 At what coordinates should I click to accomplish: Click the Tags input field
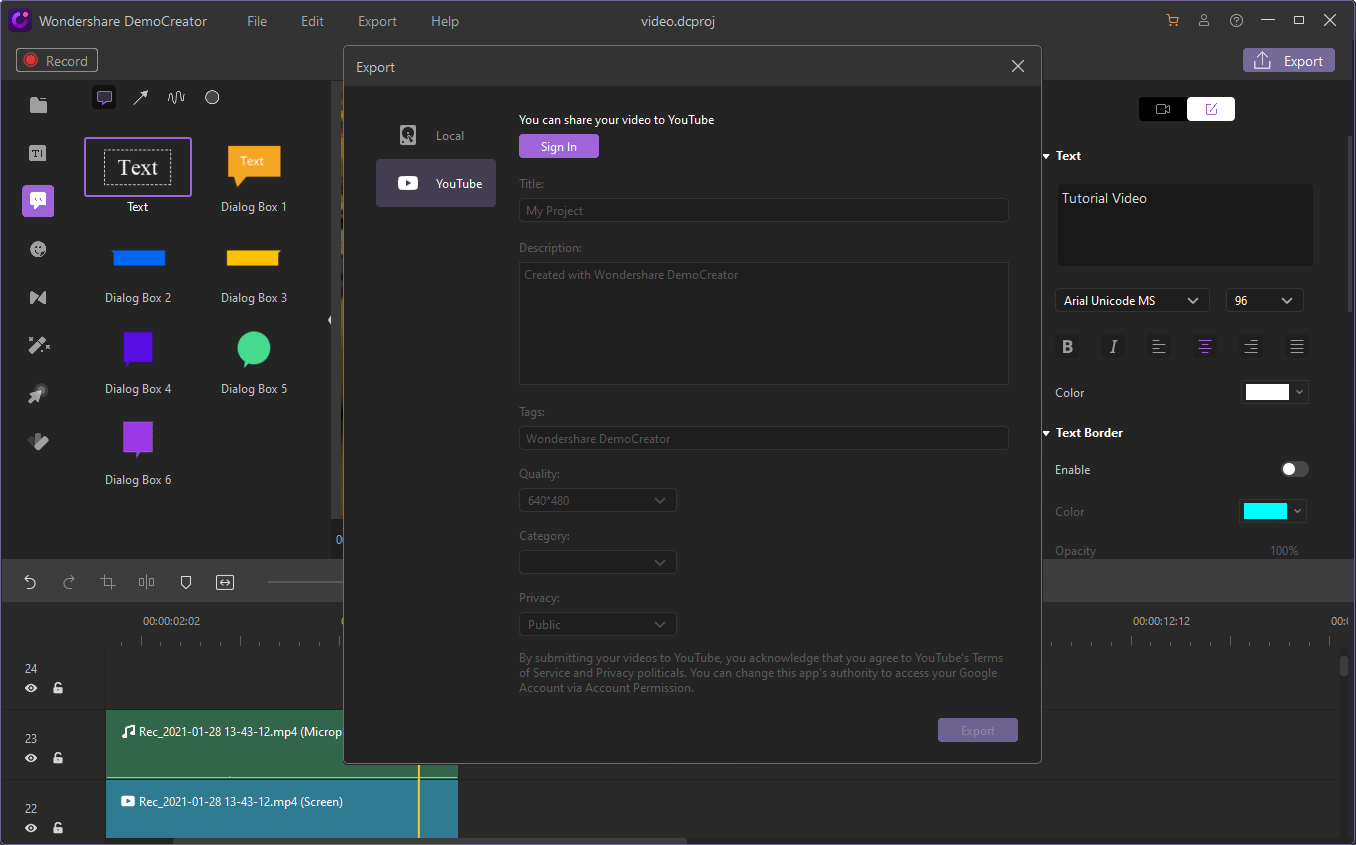point(764,438)
